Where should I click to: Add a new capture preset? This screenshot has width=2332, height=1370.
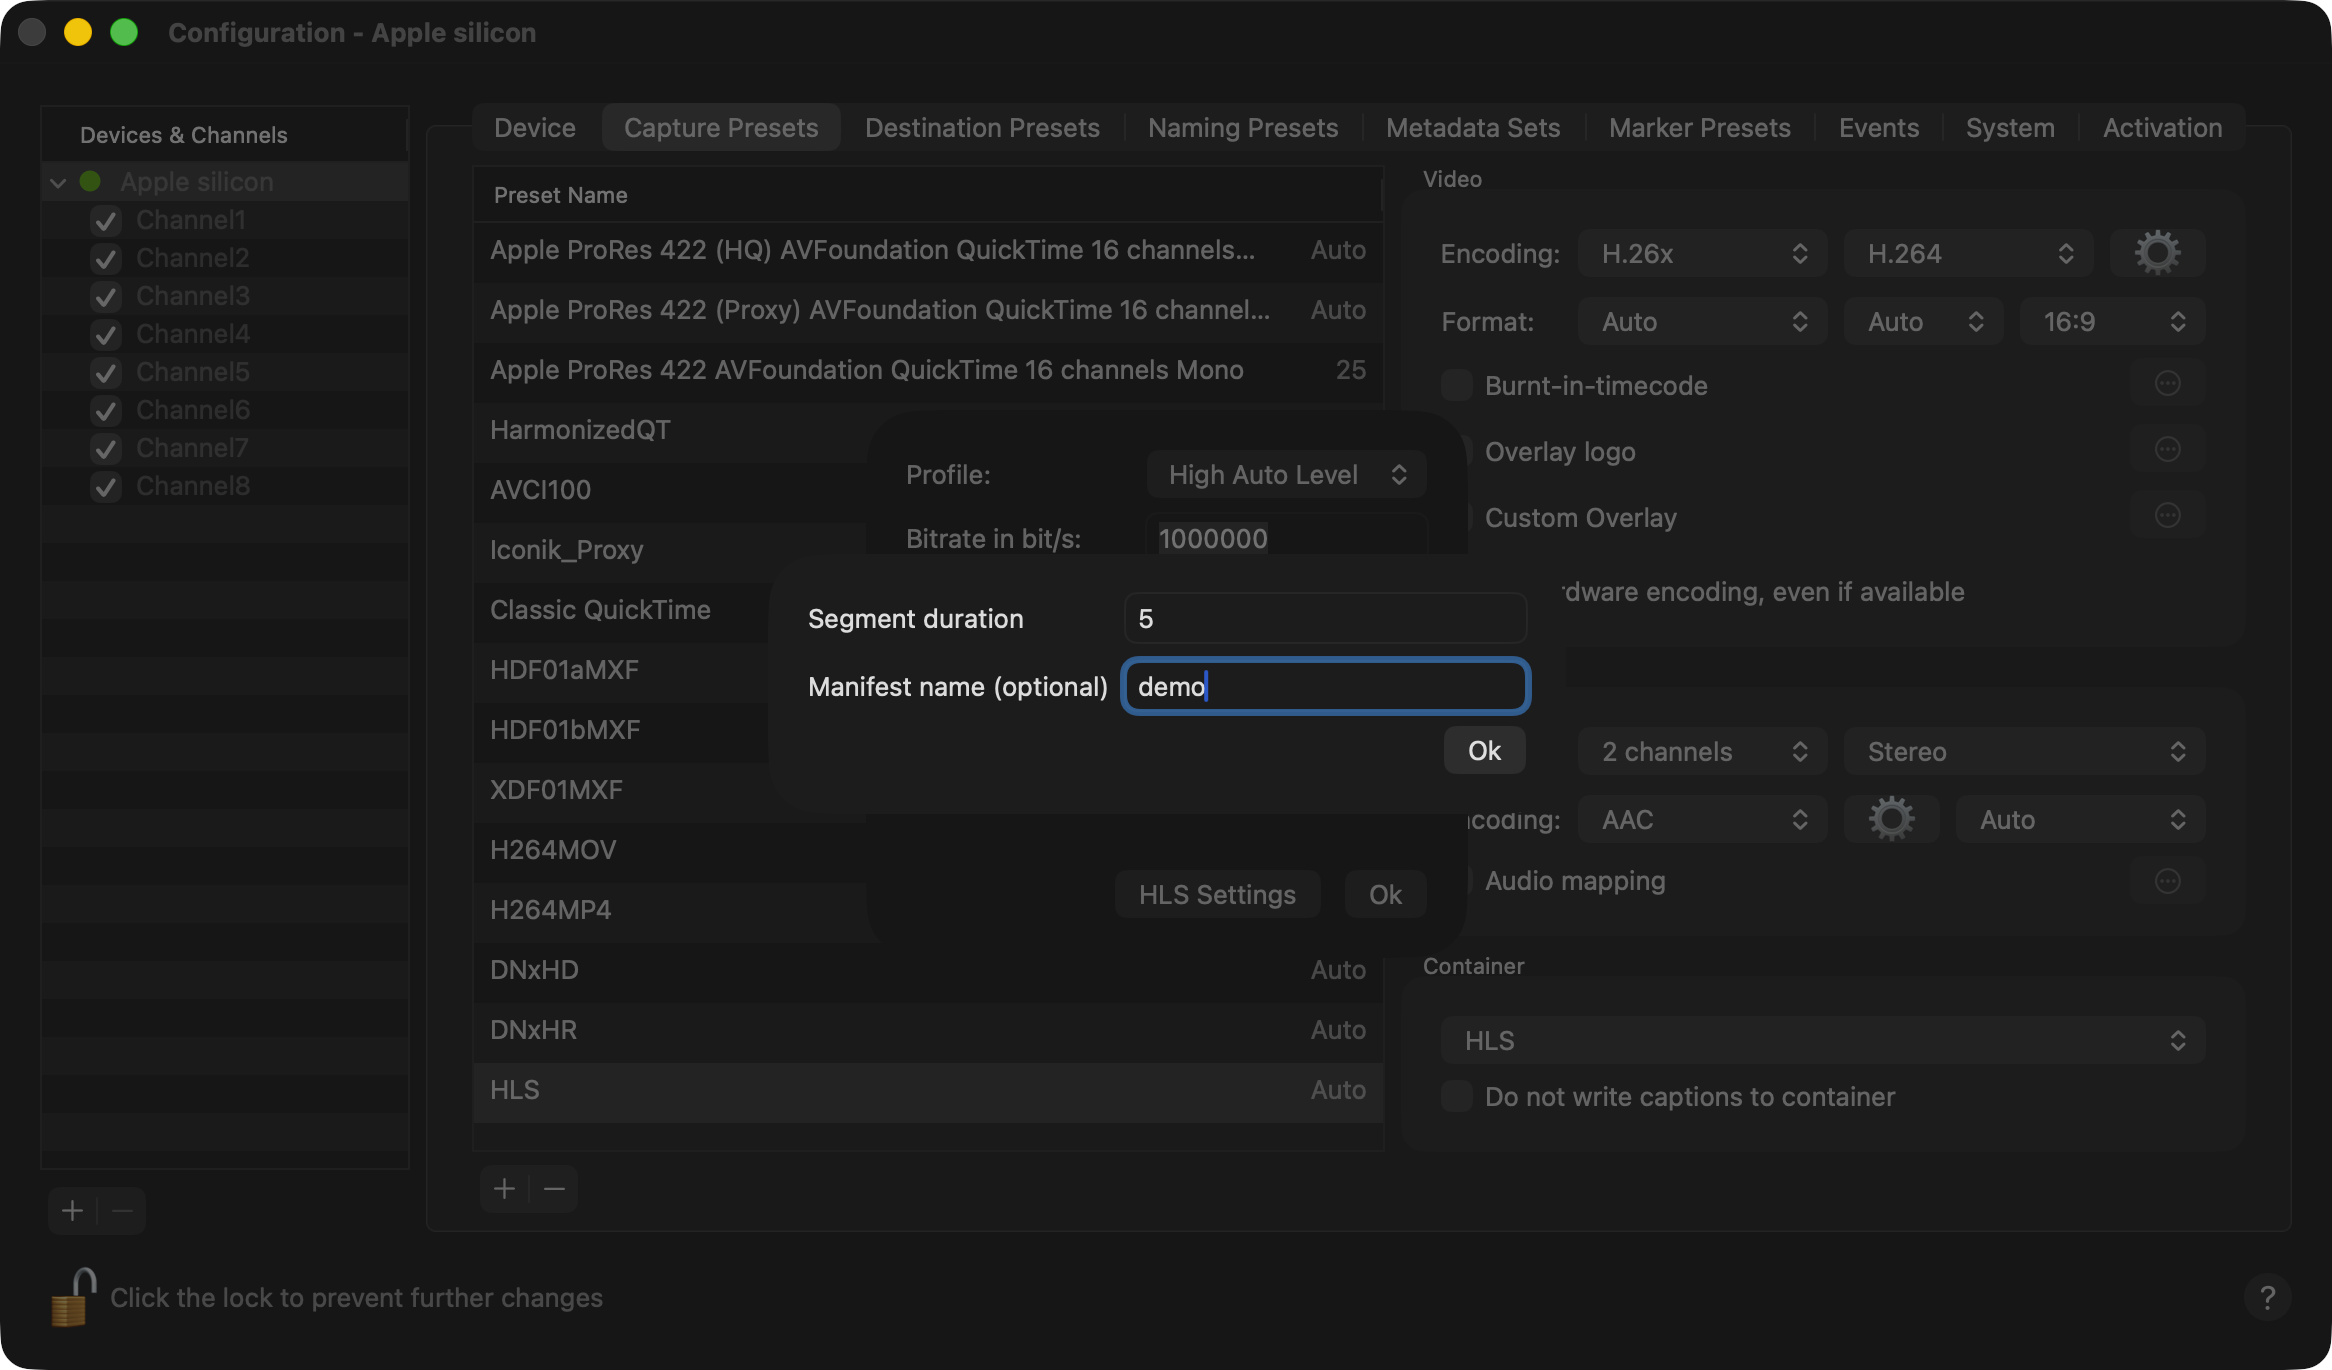[x=504, y=1189]
